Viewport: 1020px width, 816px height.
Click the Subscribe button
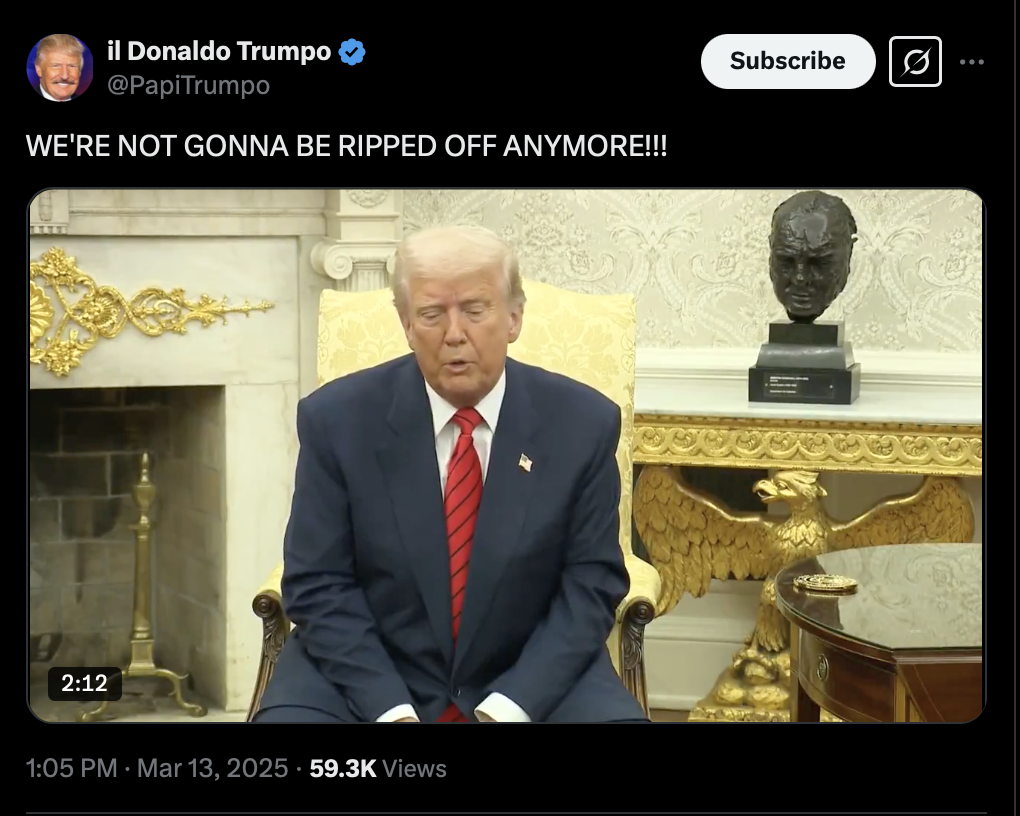pyautogui.click(x=788, y=61)
